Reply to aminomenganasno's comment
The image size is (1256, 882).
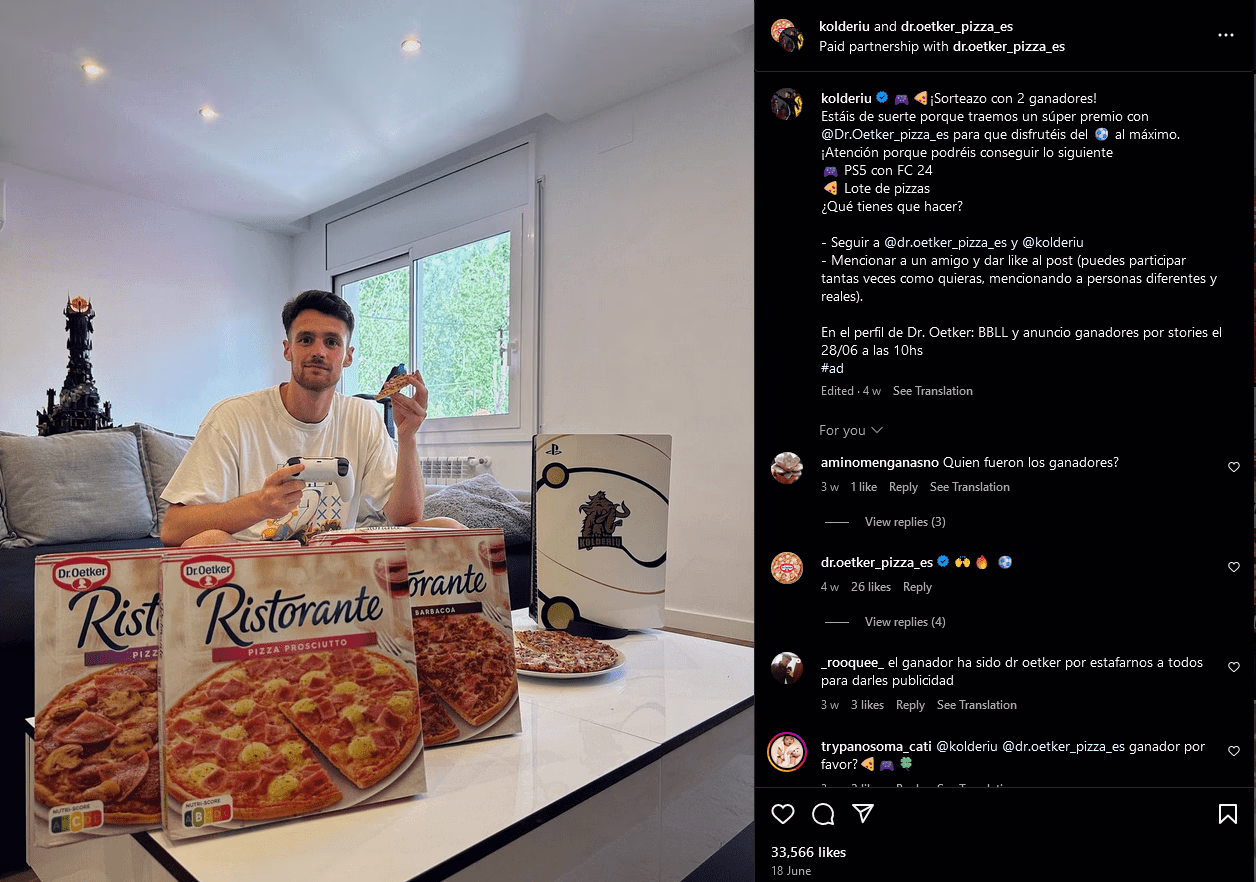[x=903, y=487]
